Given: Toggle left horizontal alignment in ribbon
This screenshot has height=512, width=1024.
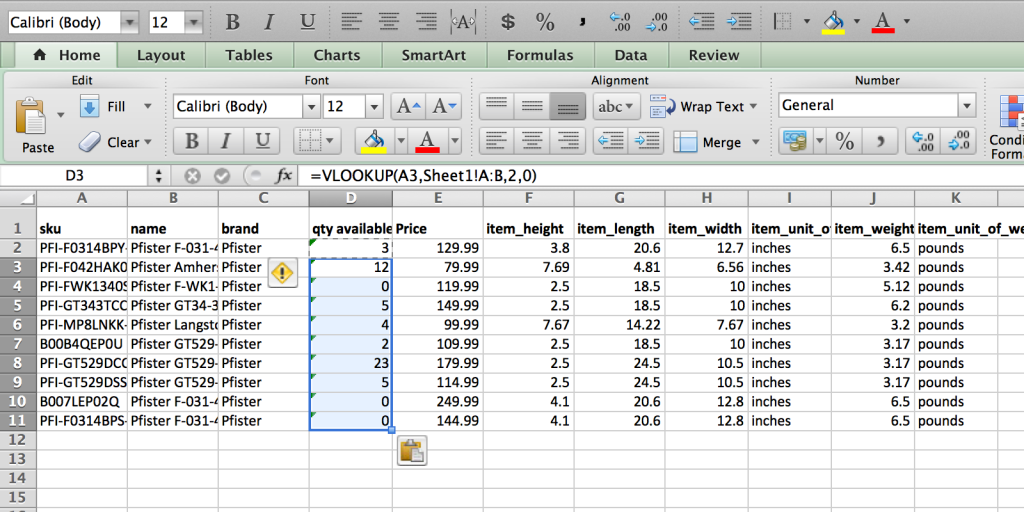Looking at the screenshot, I should click(x=497, y=141).
